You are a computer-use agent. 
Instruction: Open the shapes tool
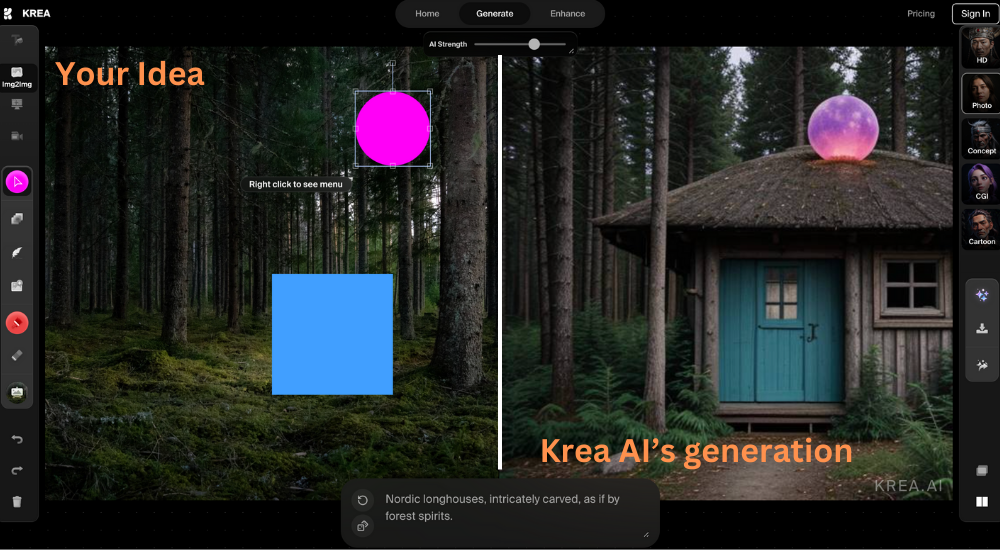17,219
